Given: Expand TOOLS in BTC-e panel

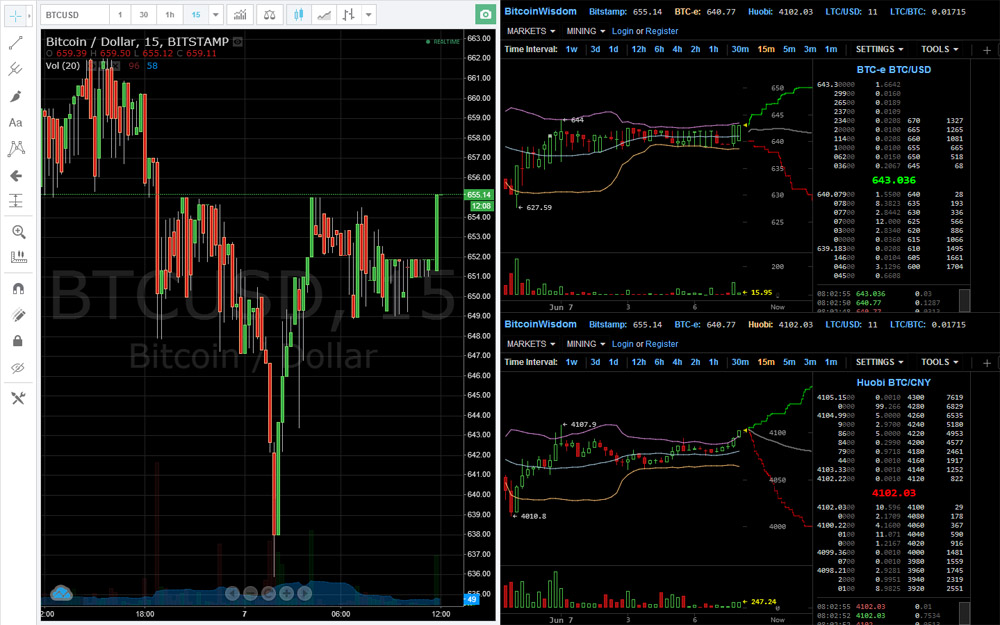Looking at the screenshot, I should coord(939,49).
